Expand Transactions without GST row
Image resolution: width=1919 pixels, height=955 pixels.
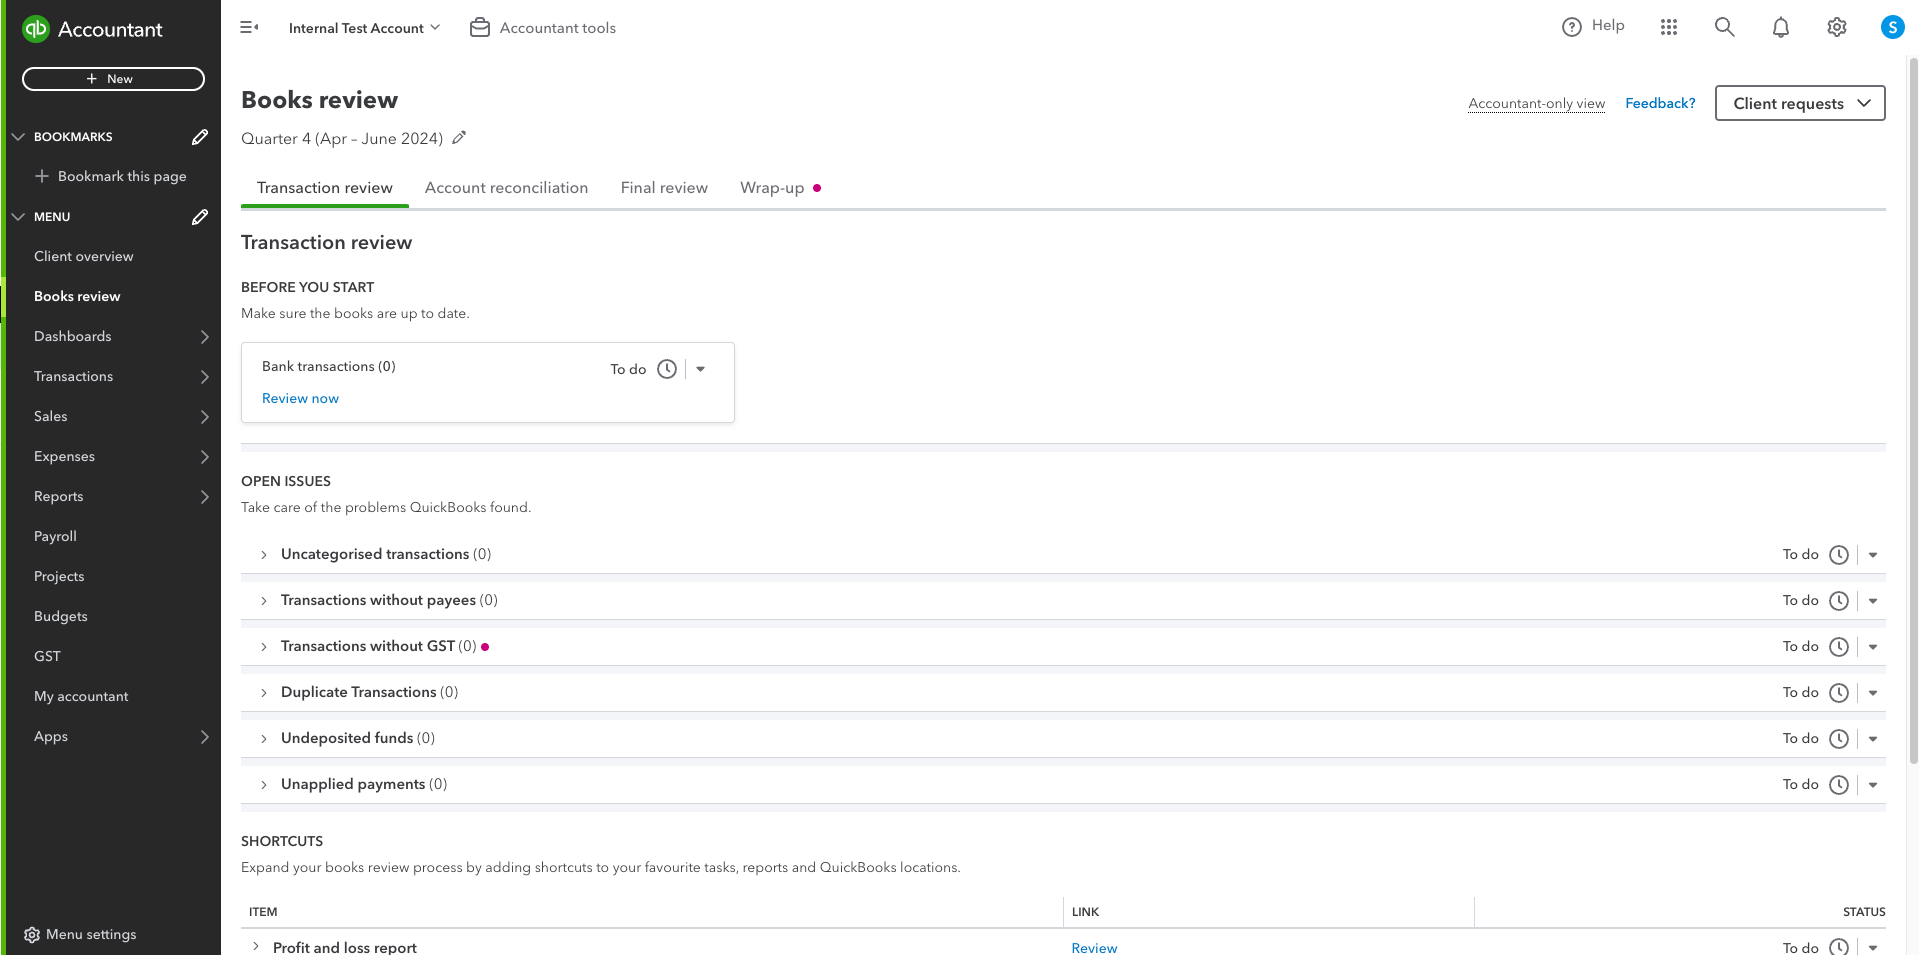click(264, 647)
